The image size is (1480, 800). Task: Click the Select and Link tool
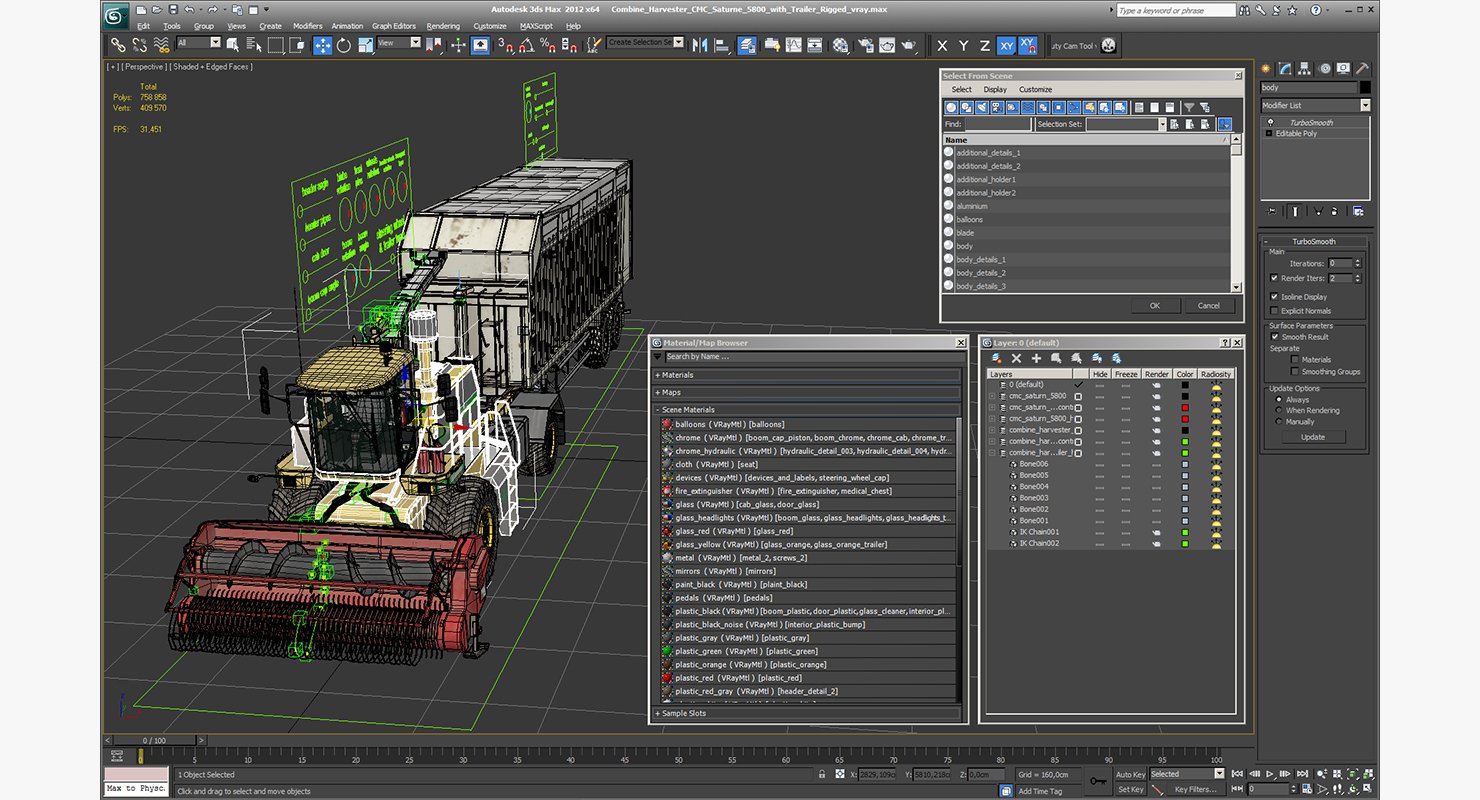click(x=118, y=45)
